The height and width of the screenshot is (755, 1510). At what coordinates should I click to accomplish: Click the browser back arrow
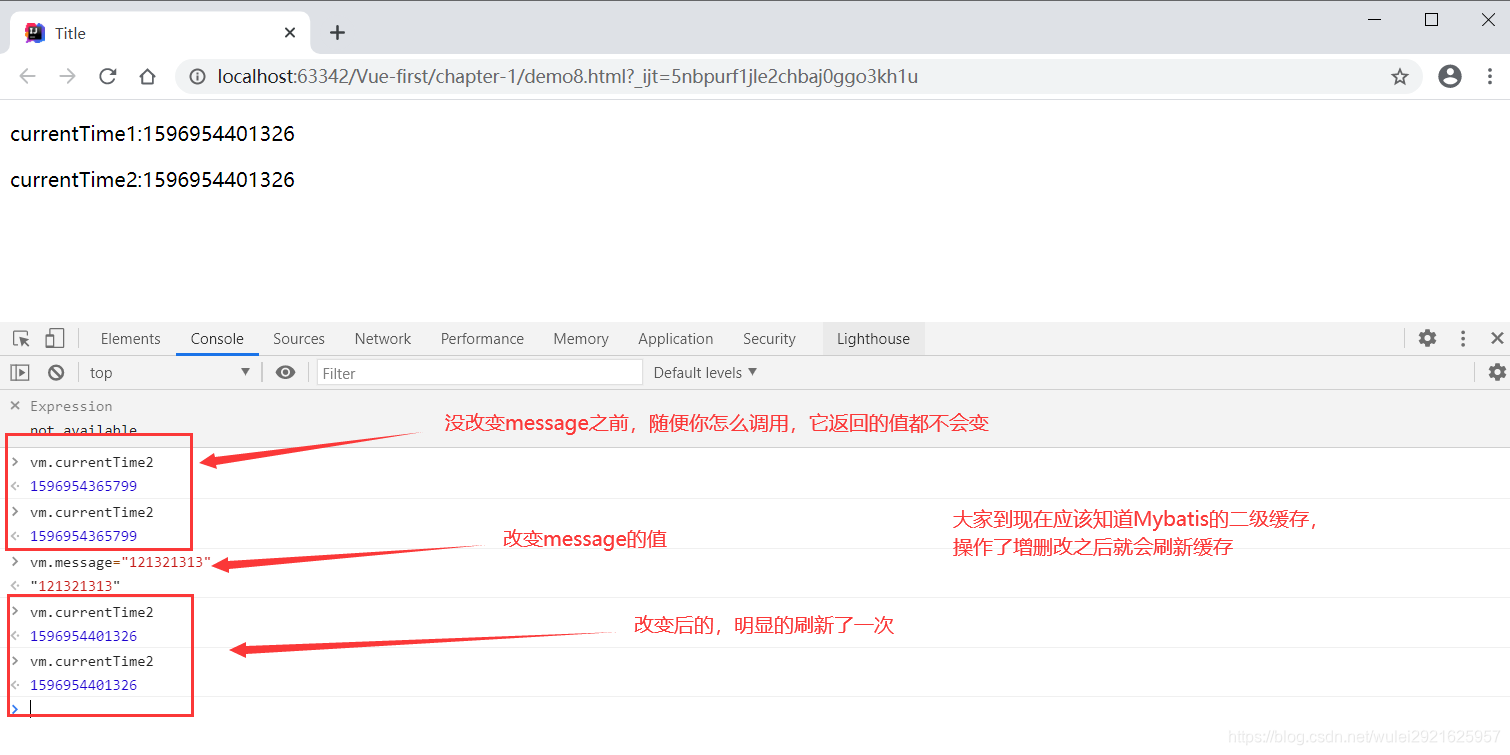pos(27,77)
